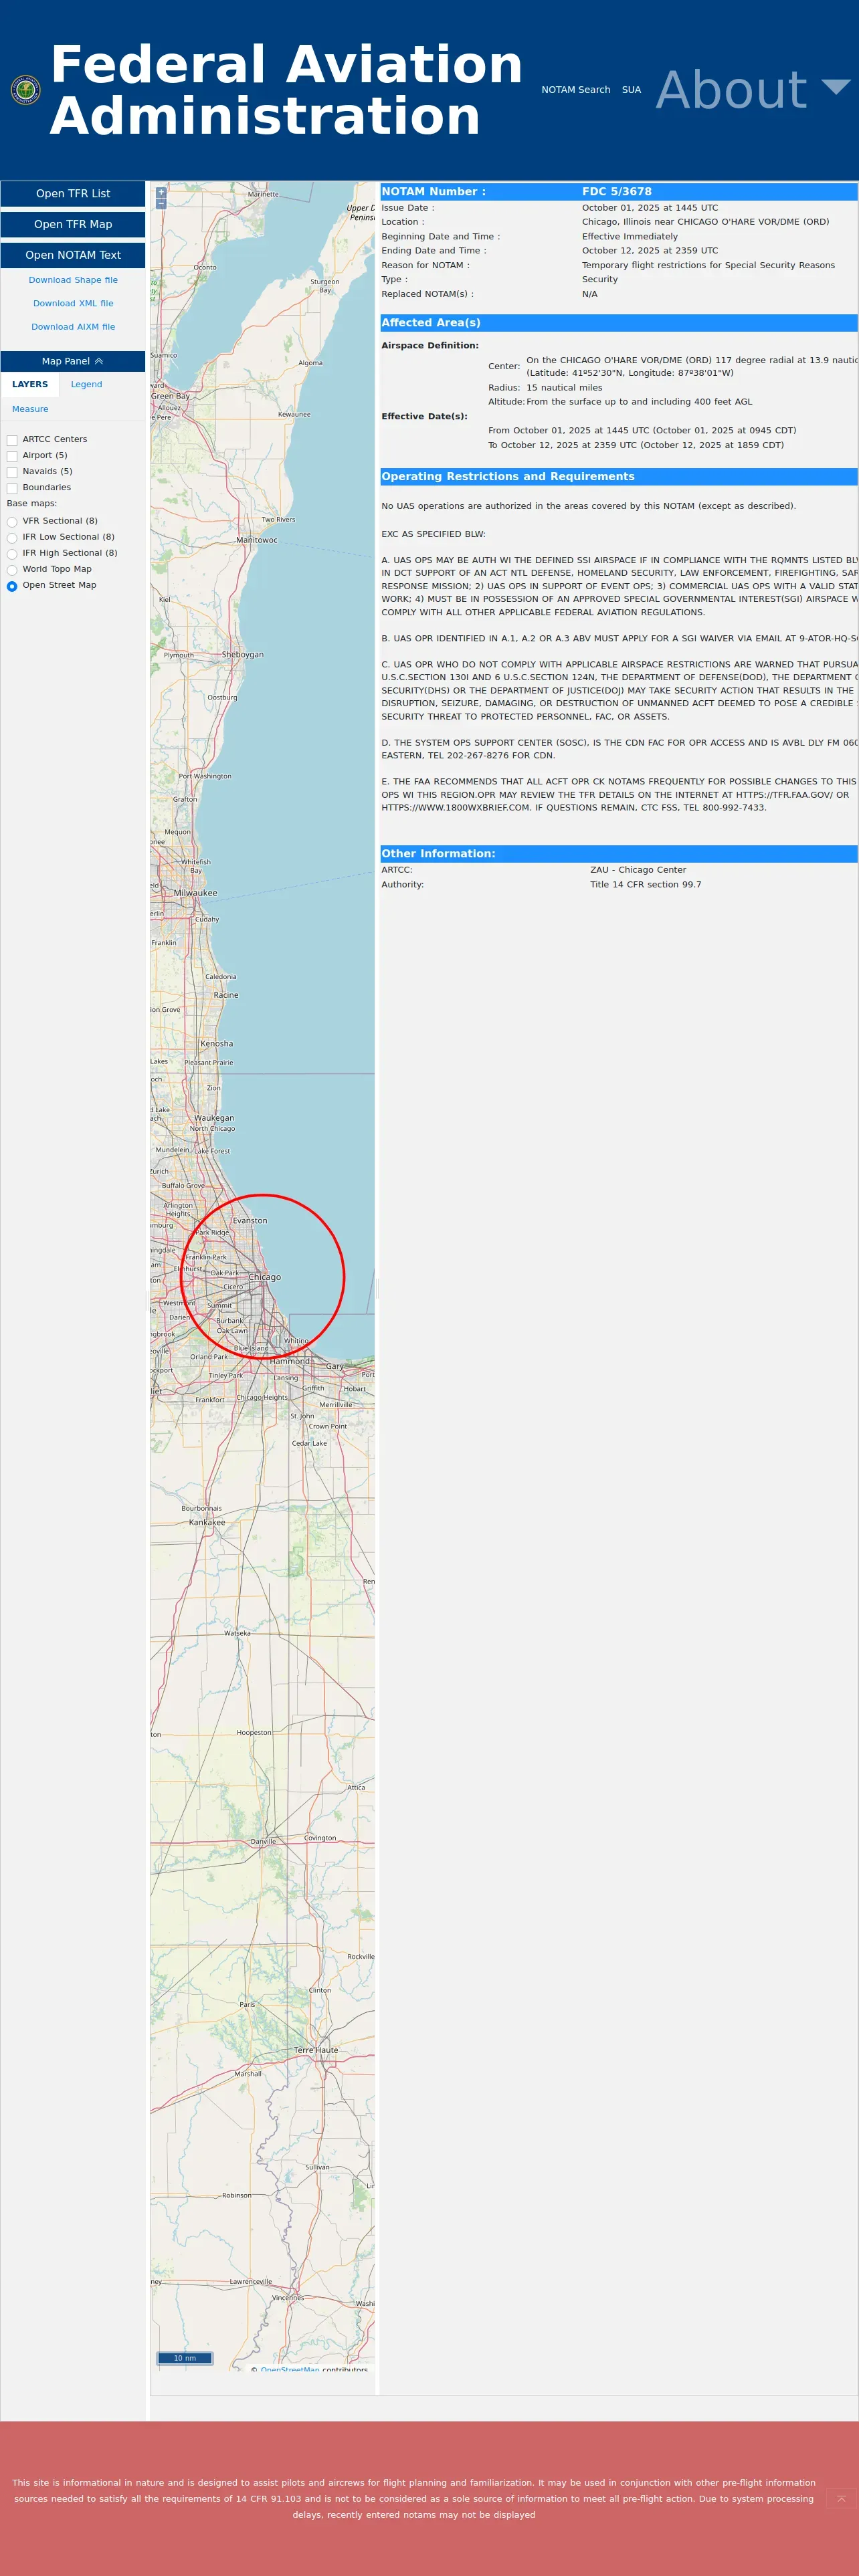Download the XML file
This screenshot has height=2576, width=859.
[73, 303]
